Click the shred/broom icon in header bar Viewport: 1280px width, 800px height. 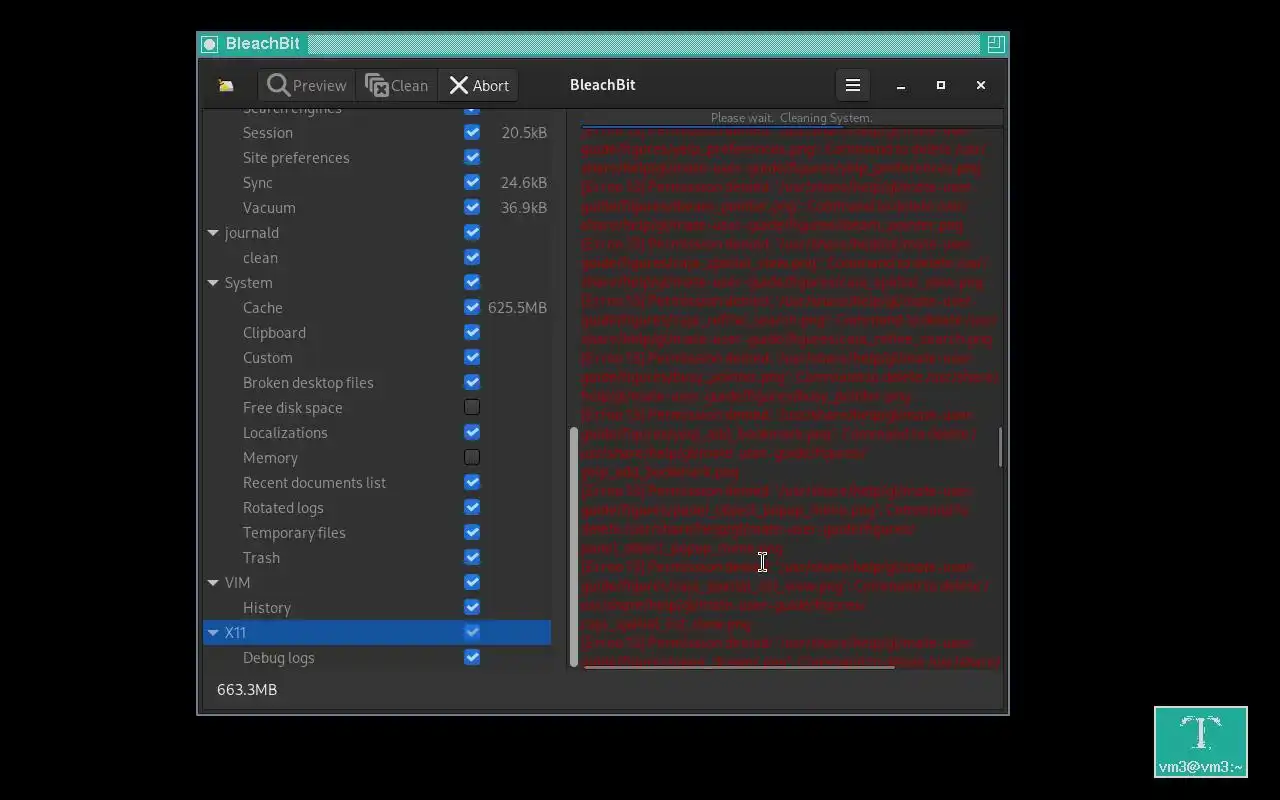226,86
